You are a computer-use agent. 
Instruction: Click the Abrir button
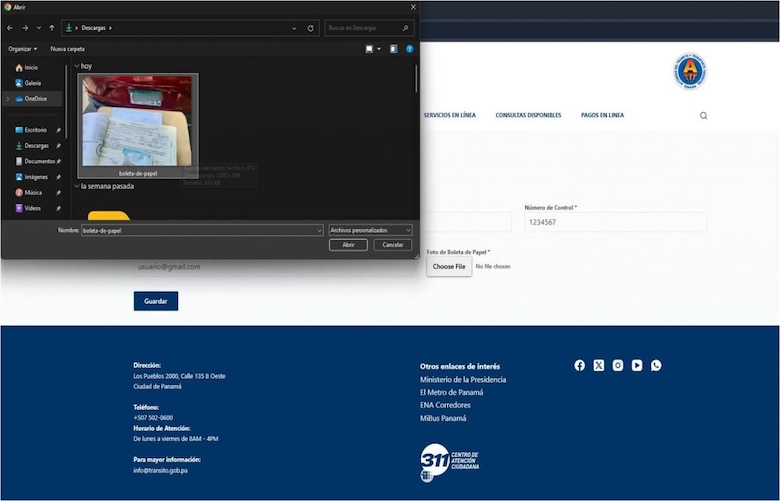pos(348,244)
